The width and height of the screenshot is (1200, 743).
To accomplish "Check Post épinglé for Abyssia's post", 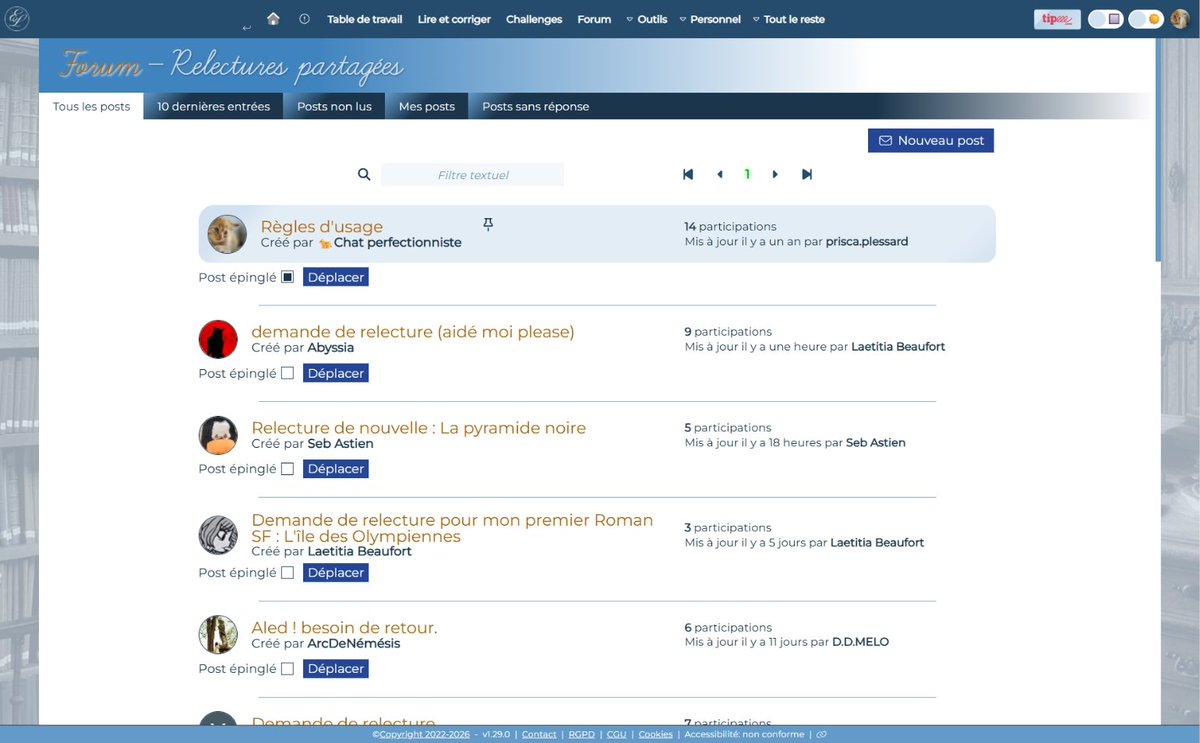I will tap(288, 373).
